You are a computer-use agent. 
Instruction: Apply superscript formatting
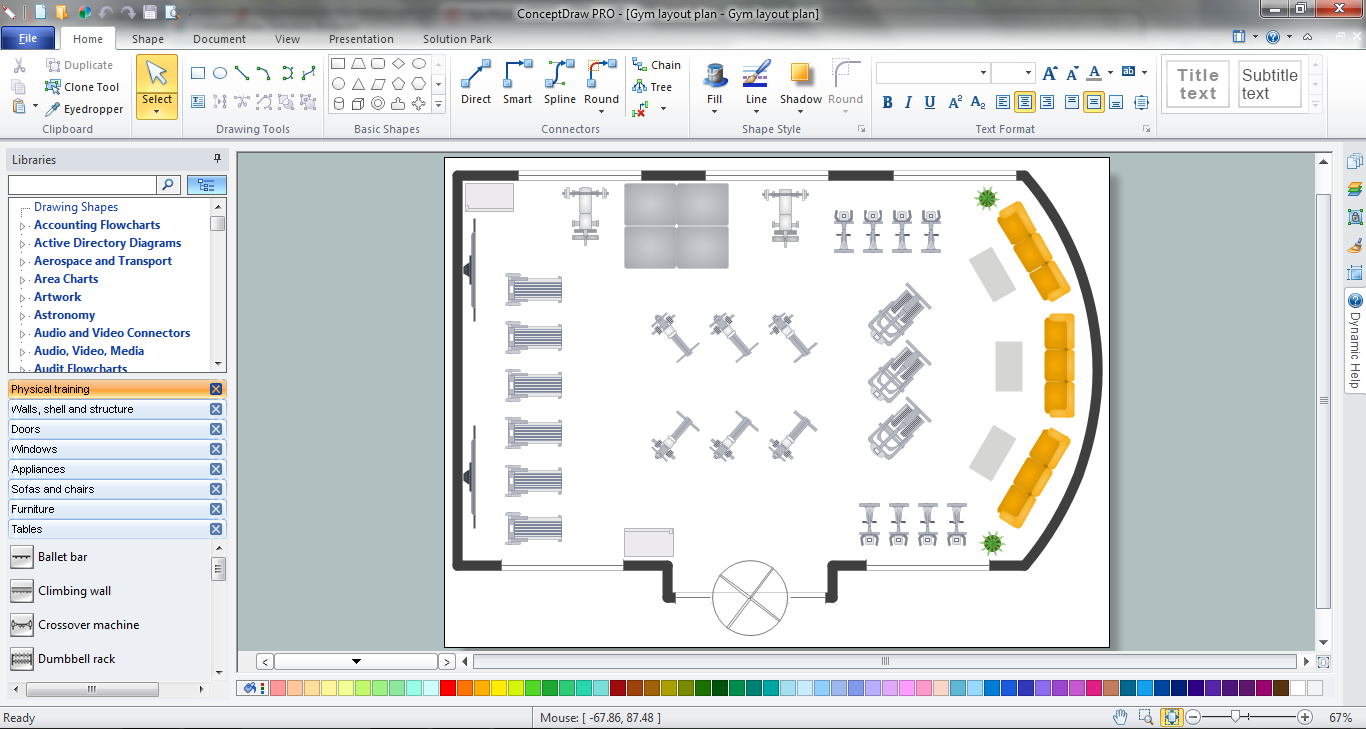[x=955, y=102]
